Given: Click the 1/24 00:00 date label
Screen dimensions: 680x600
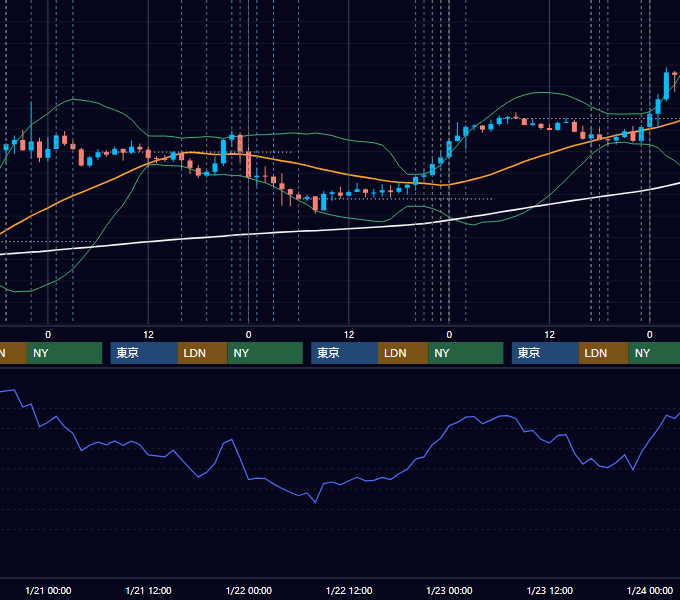Looking at the screenshot, I should pyautogui.click(x=650, y=590).
